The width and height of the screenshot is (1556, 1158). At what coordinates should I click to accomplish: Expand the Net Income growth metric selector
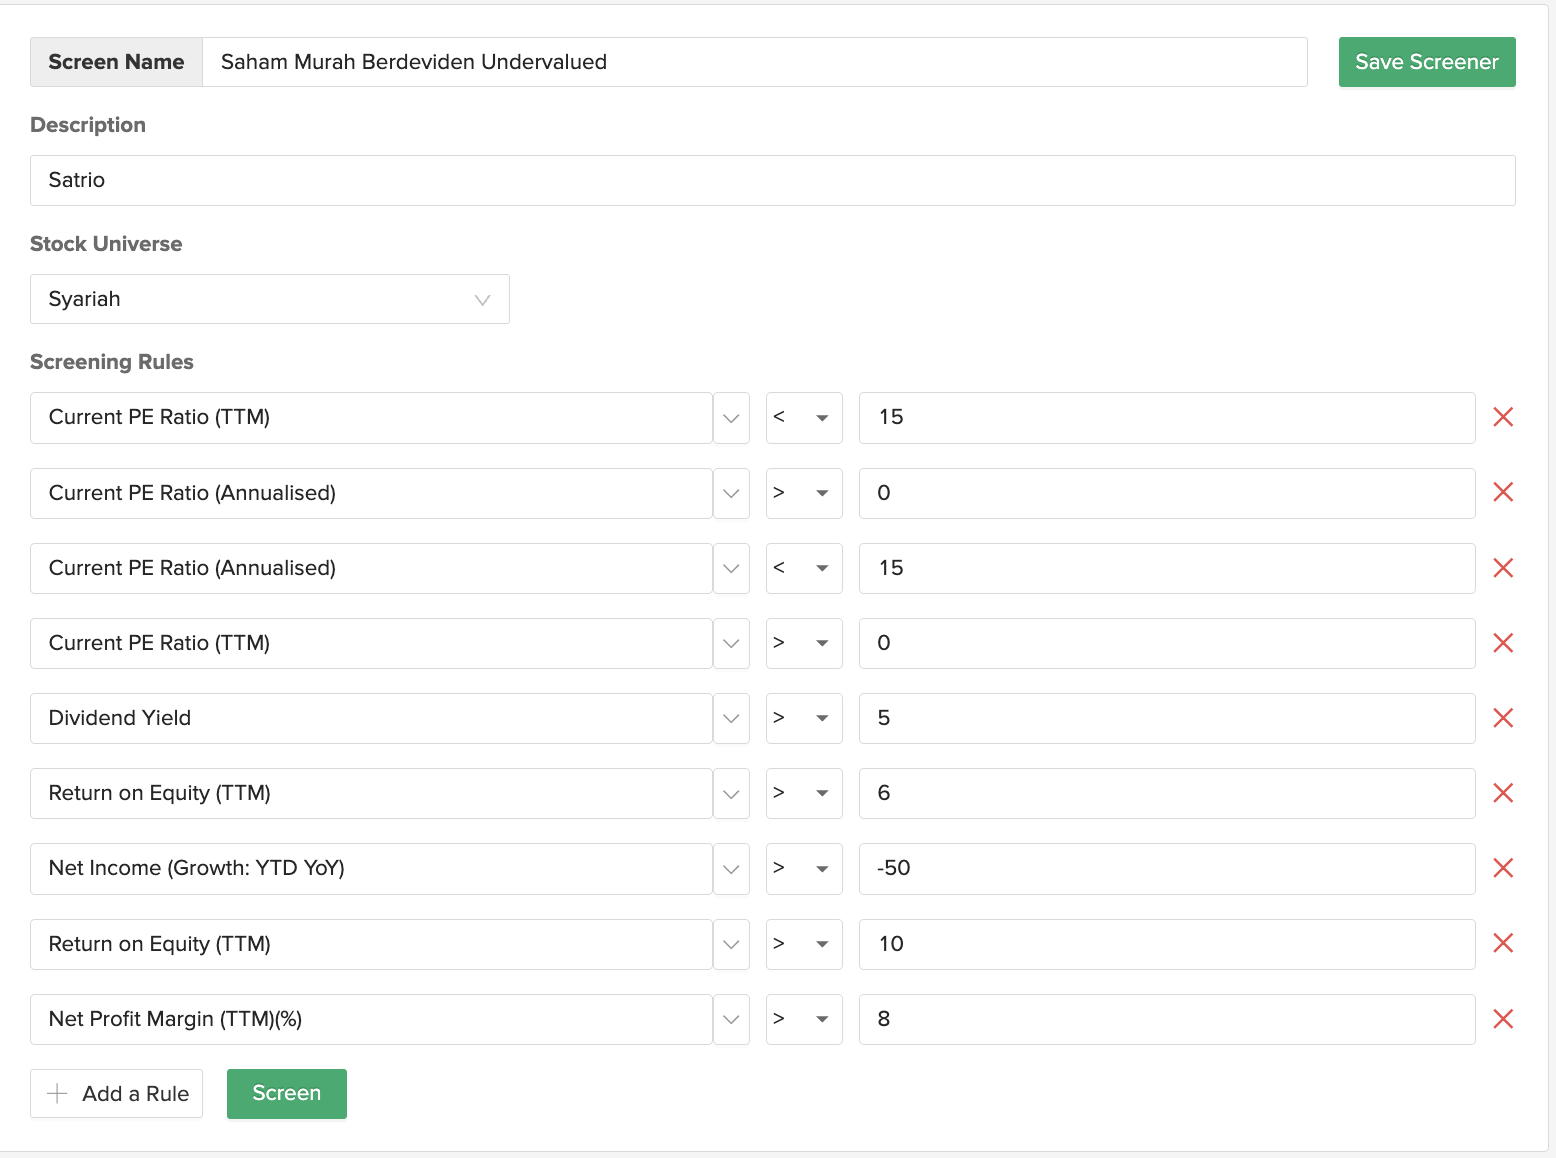[731, 868]
